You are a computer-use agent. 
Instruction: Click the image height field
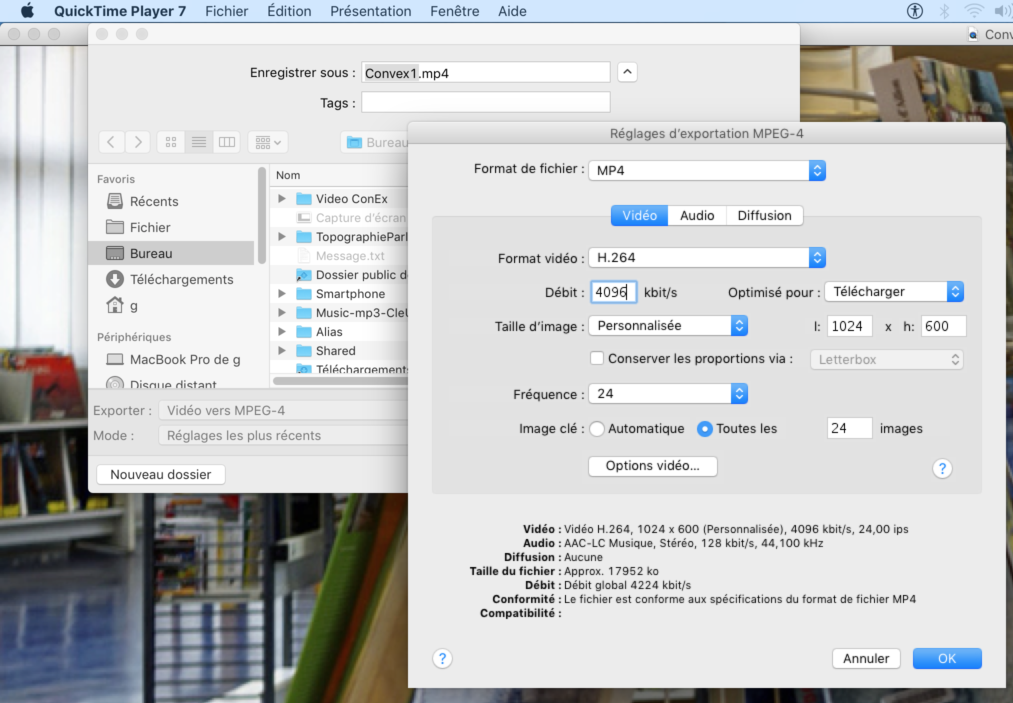943,326
